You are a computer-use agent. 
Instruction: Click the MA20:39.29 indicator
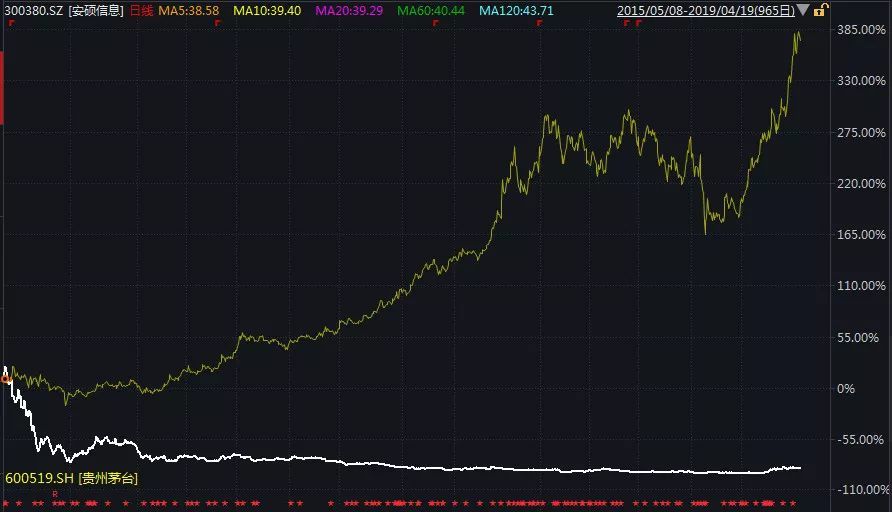click(349, 10)
